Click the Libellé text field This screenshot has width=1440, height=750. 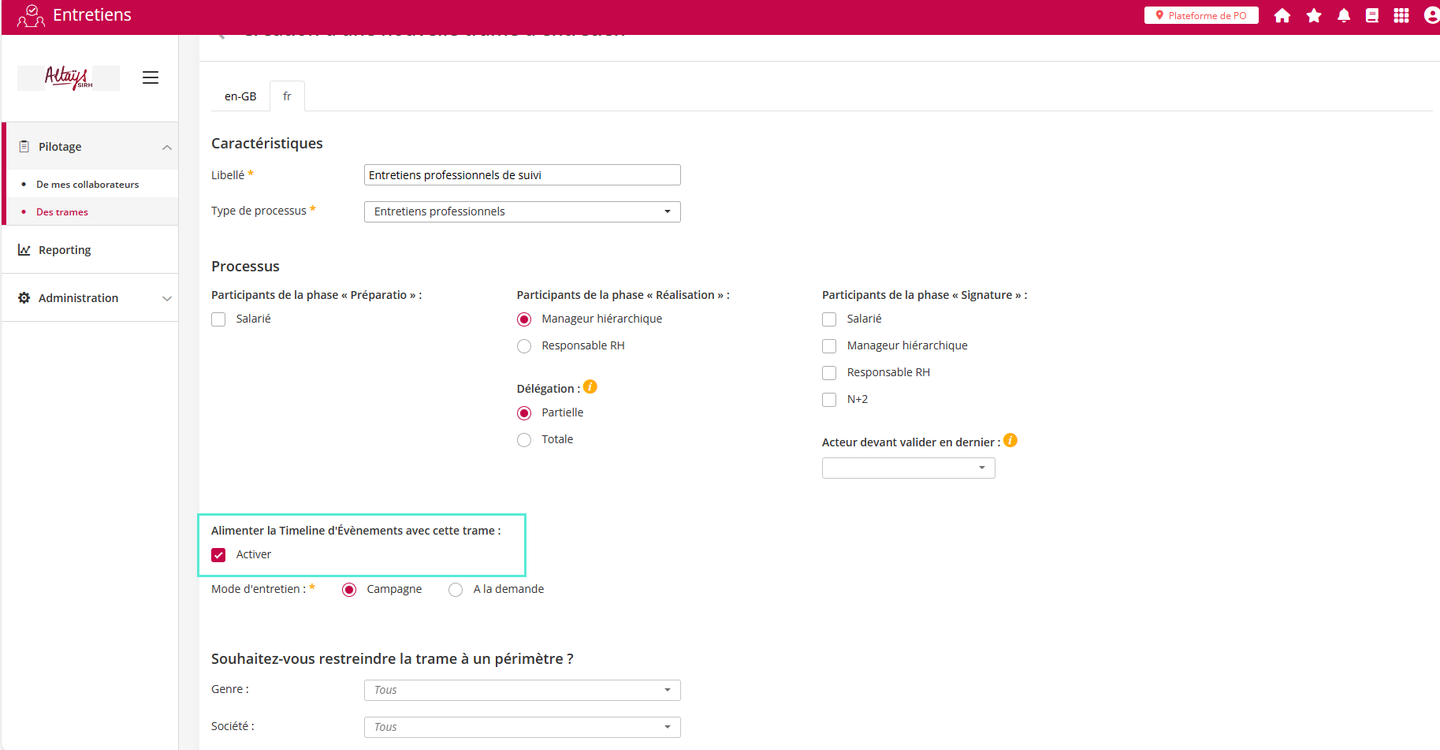point(522,175)
